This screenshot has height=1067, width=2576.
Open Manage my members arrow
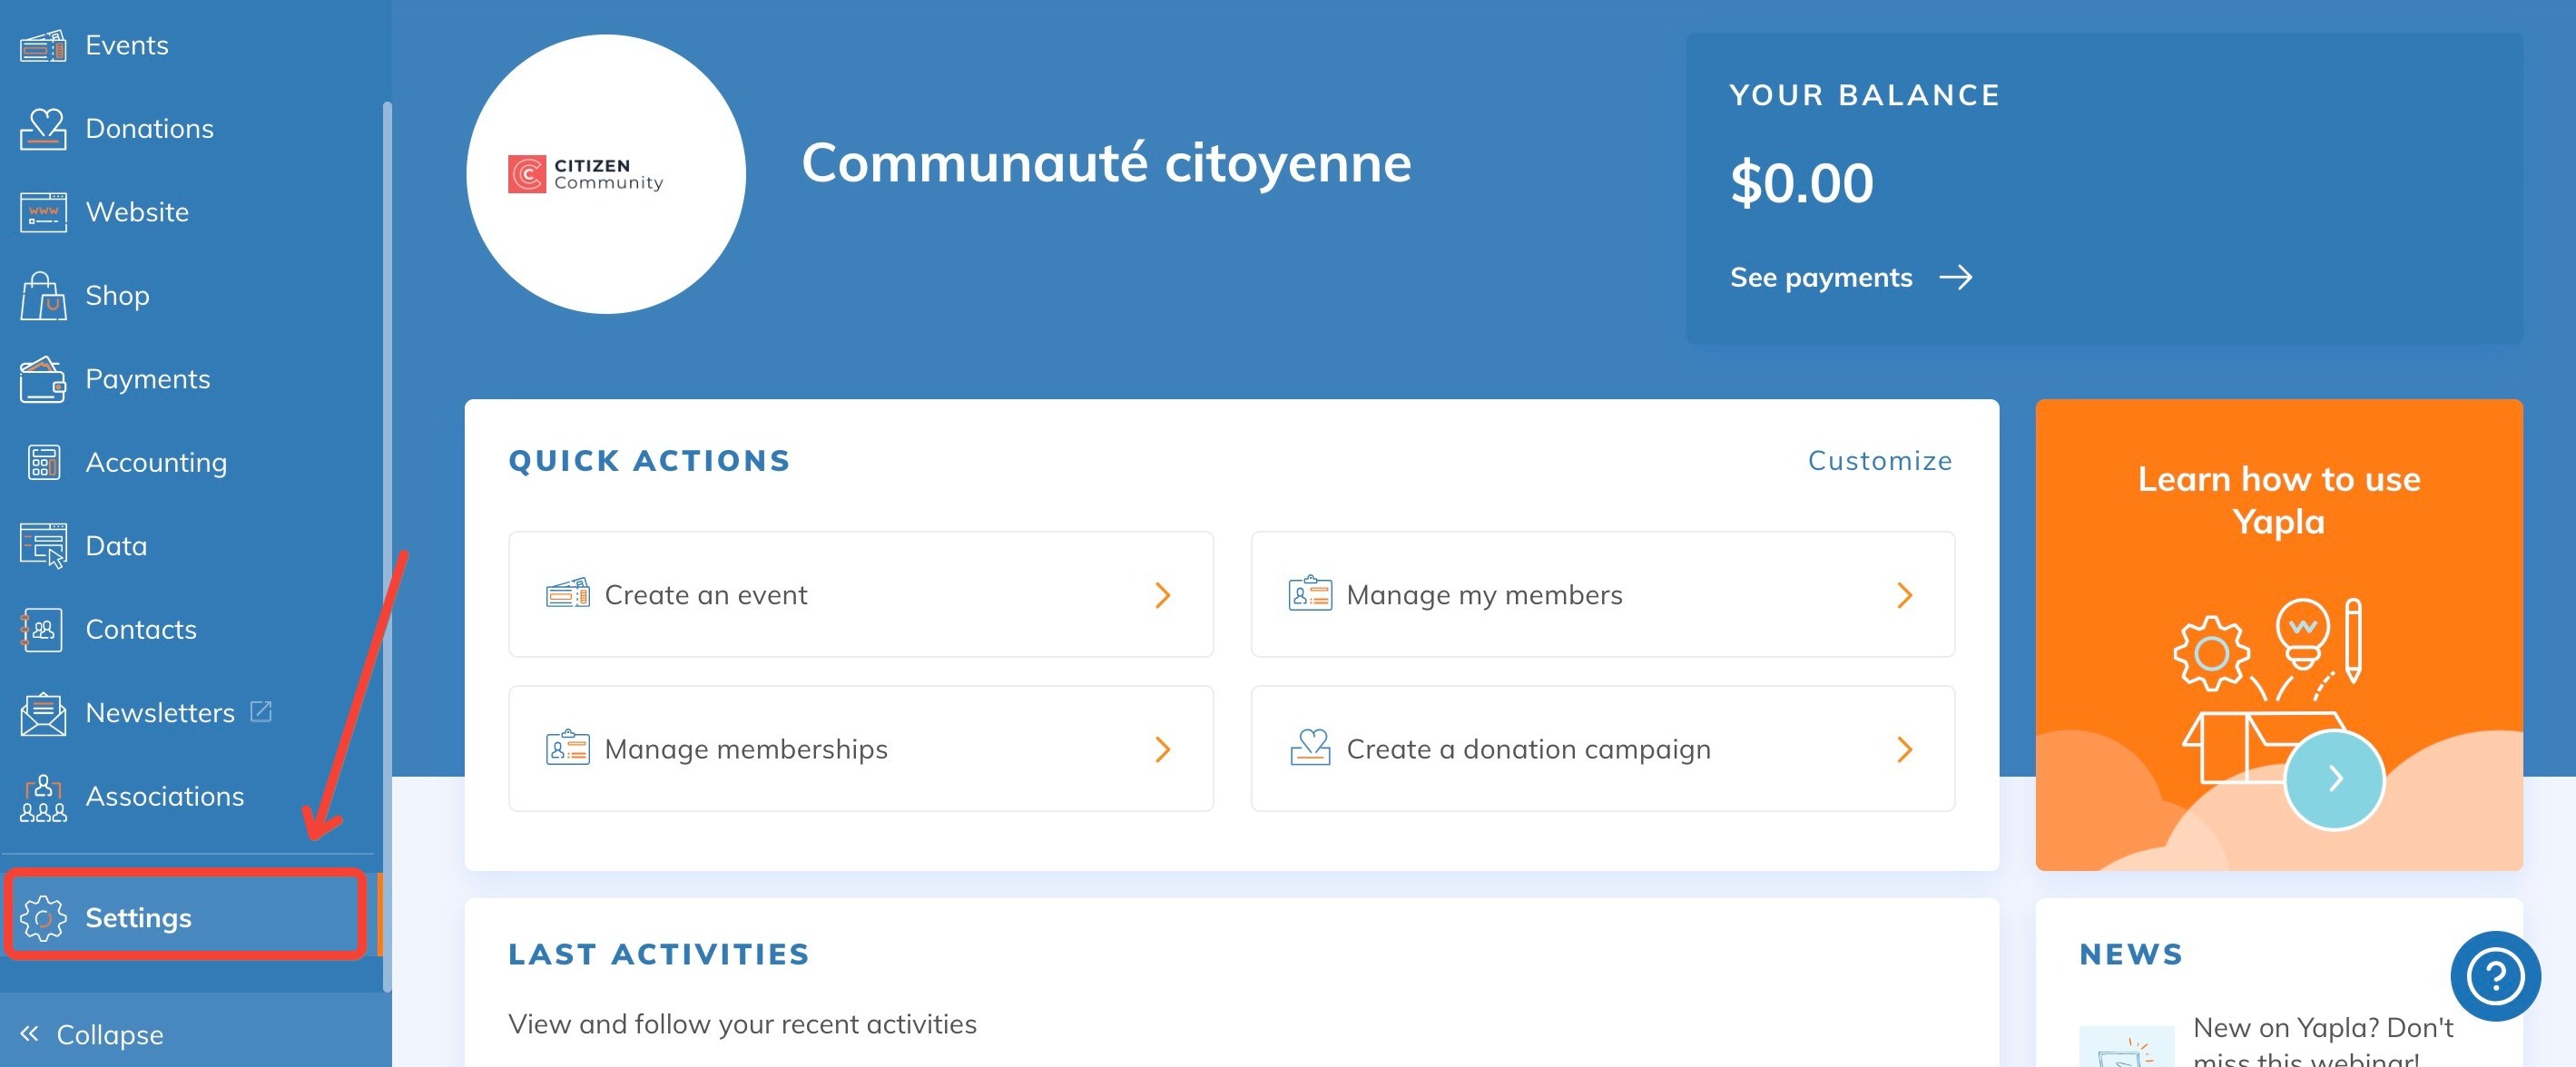tap(1904, 595)
